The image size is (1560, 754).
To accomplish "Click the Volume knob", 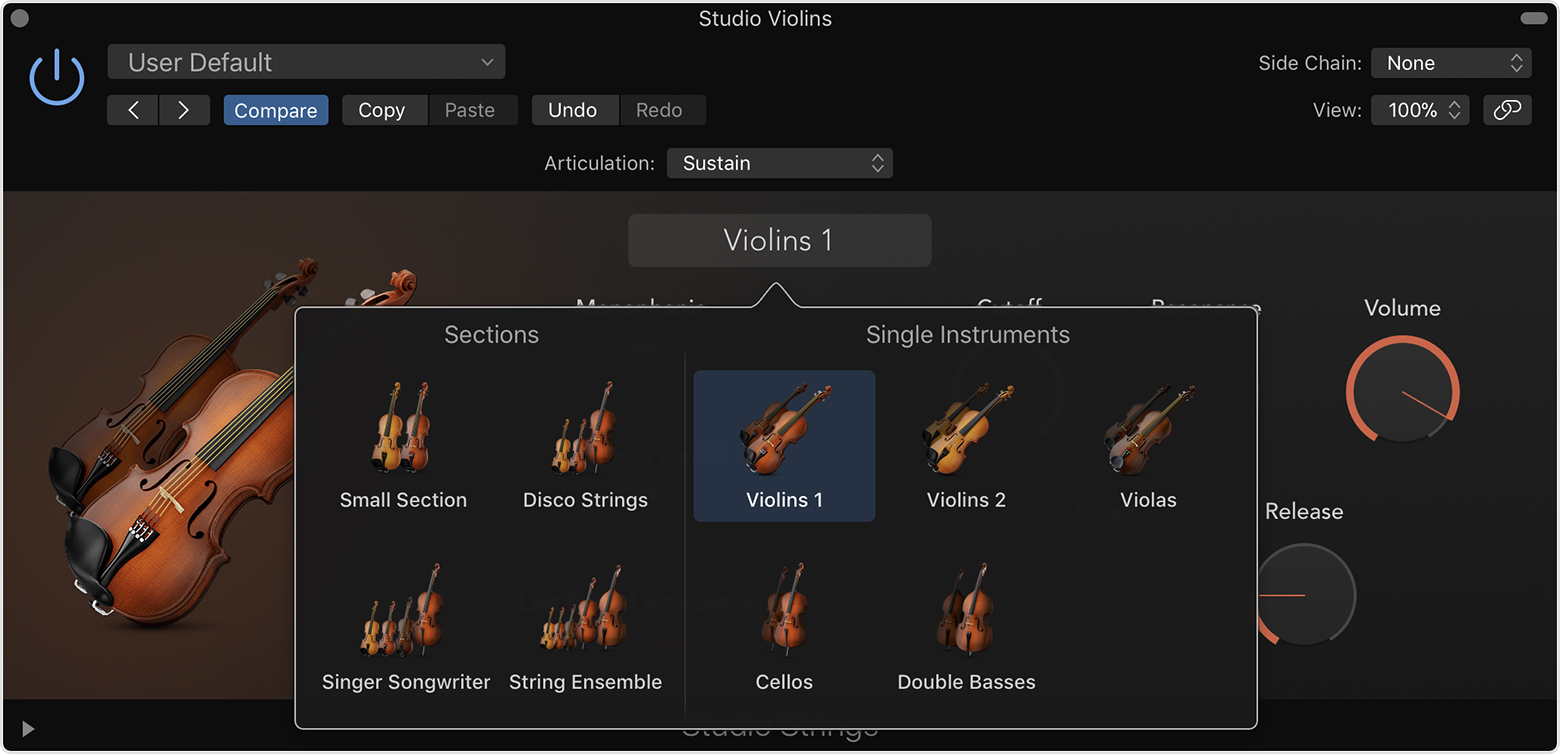I will 1402,391.
